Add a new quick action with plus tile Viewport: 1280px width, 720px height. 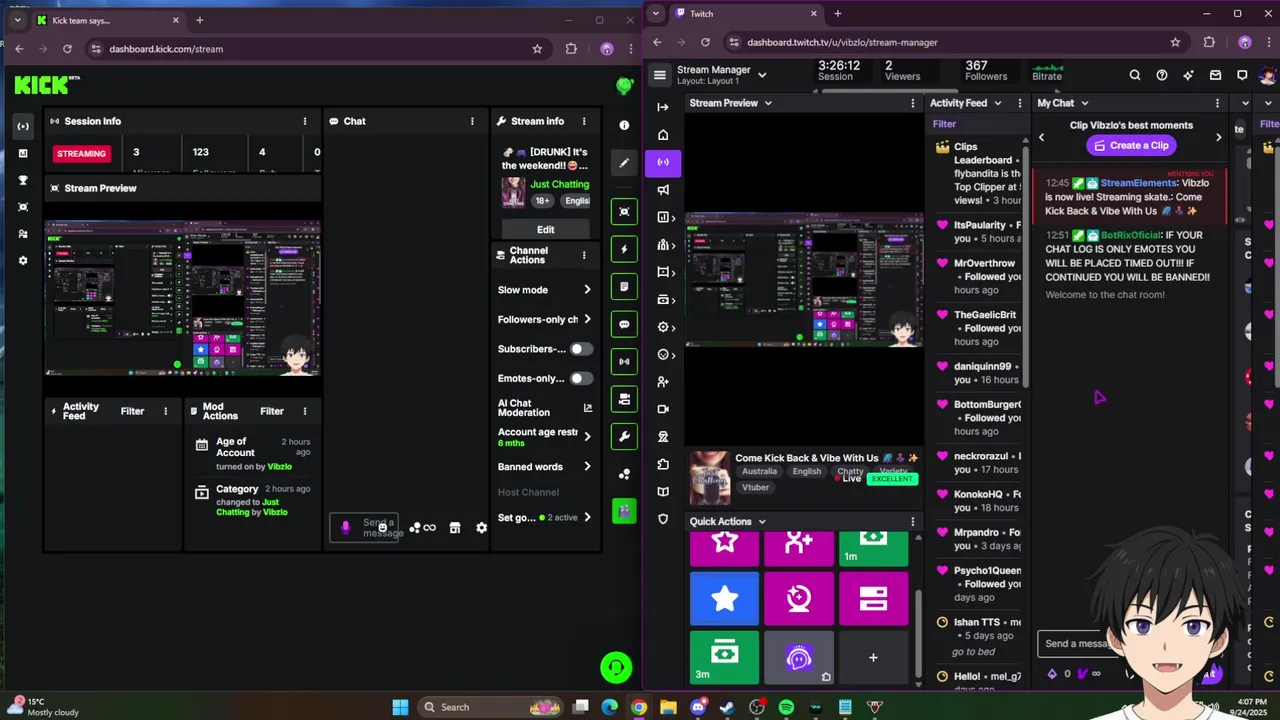[x=873, y=657]
